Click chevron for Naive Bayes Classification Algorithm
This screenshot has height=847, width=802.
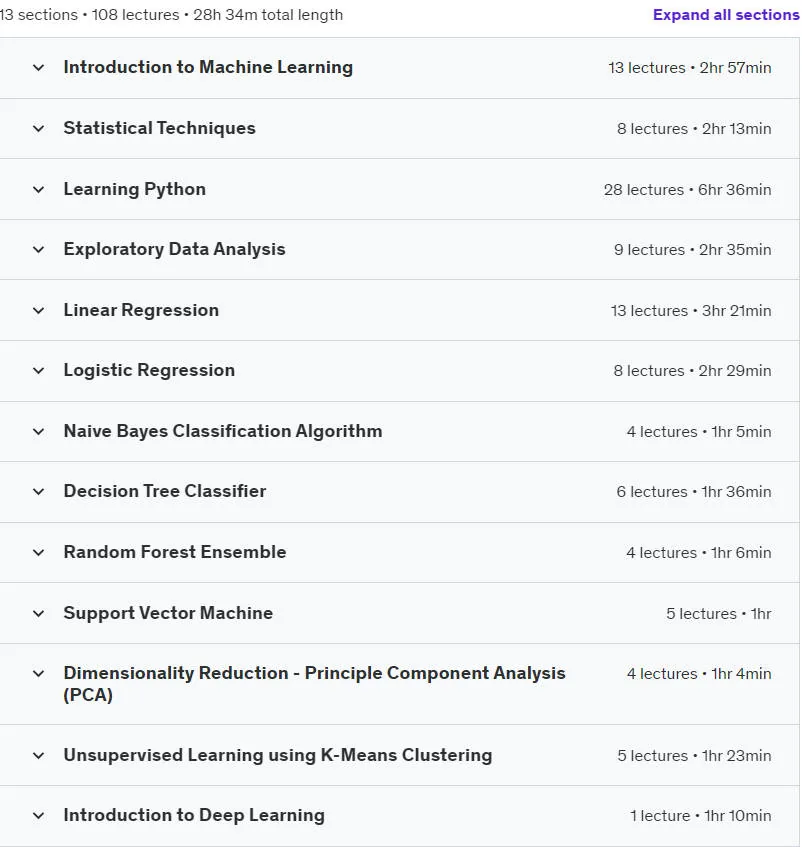point(38,432)
